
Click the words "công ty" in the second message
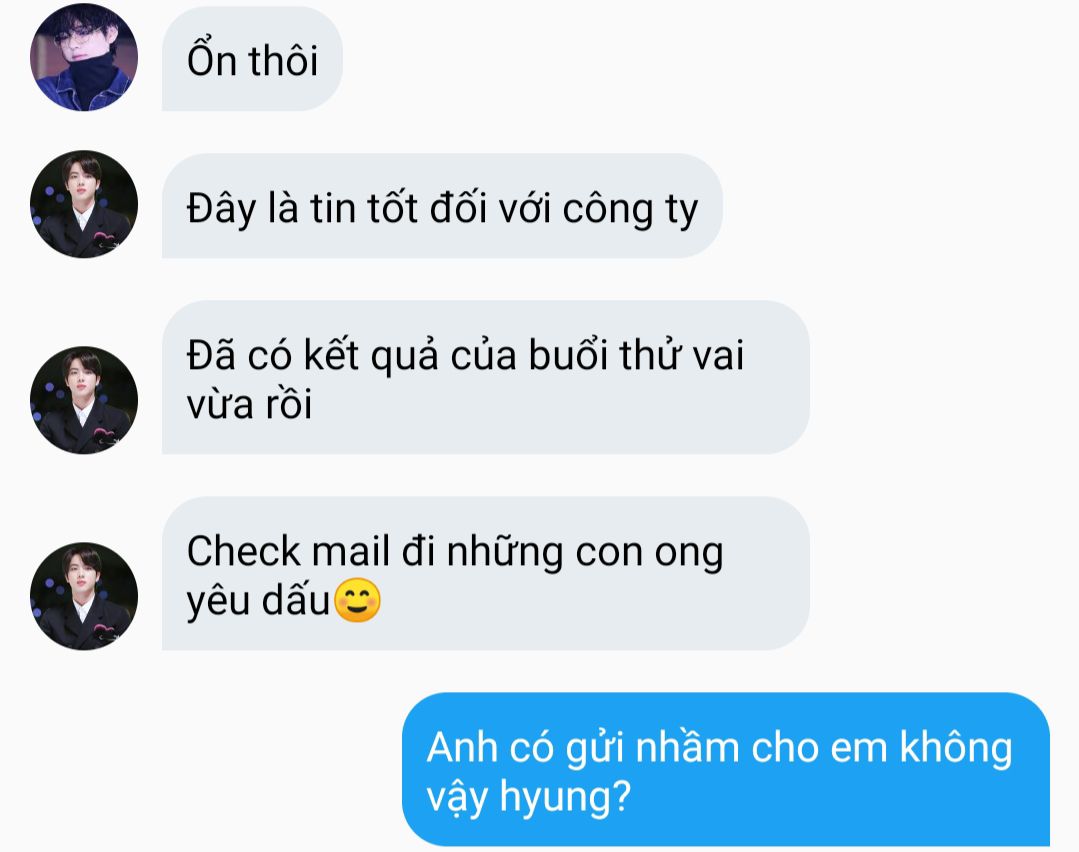pos(630,209)
